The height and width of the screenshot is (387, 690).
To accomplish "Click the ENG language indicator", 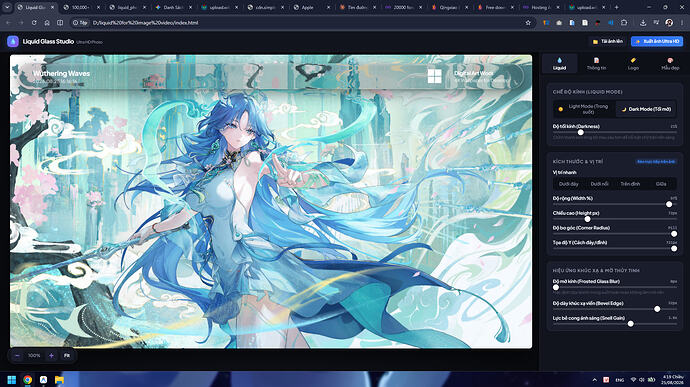I will [x=620, y=380].
